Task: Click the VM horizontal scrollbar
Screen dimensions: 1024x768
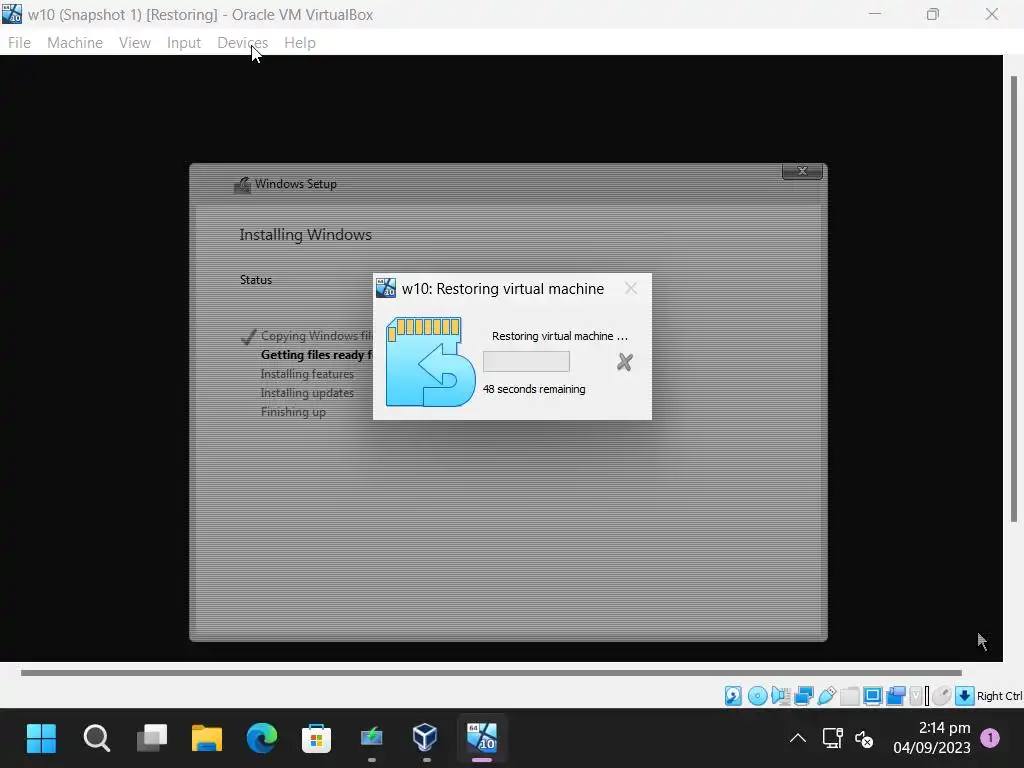Action: [x=491, y=673]
